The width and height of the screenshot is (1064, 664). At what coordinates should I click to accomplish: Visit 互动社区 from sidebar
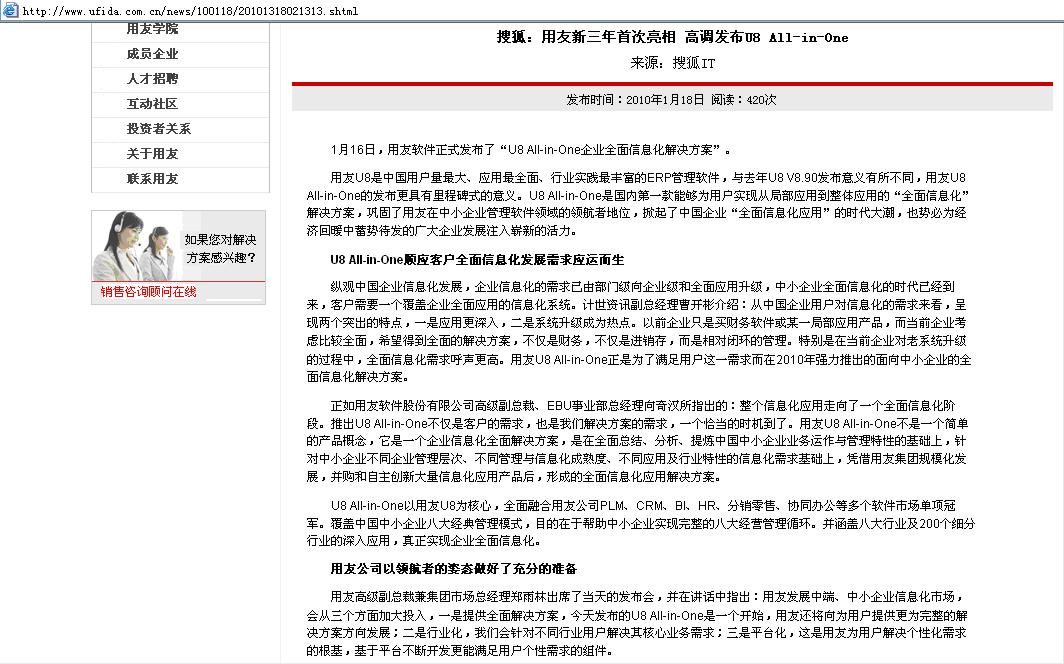152,104
